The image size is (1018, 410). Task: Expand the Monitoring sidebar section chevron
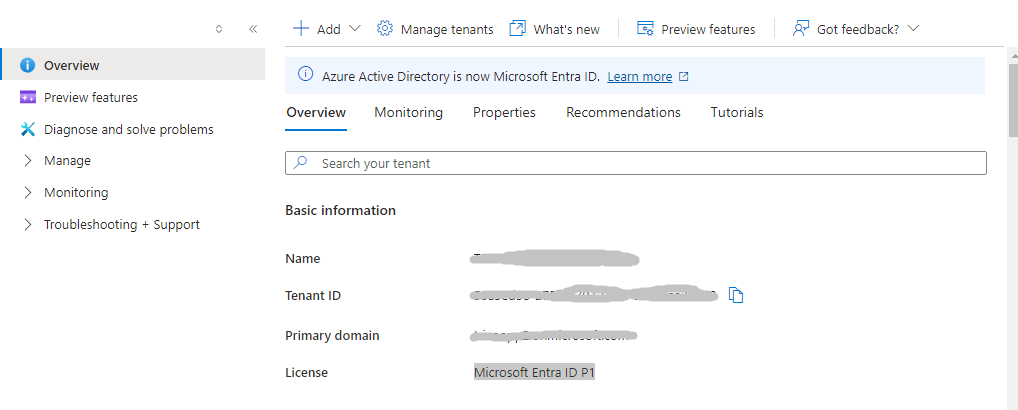point(27,192)
